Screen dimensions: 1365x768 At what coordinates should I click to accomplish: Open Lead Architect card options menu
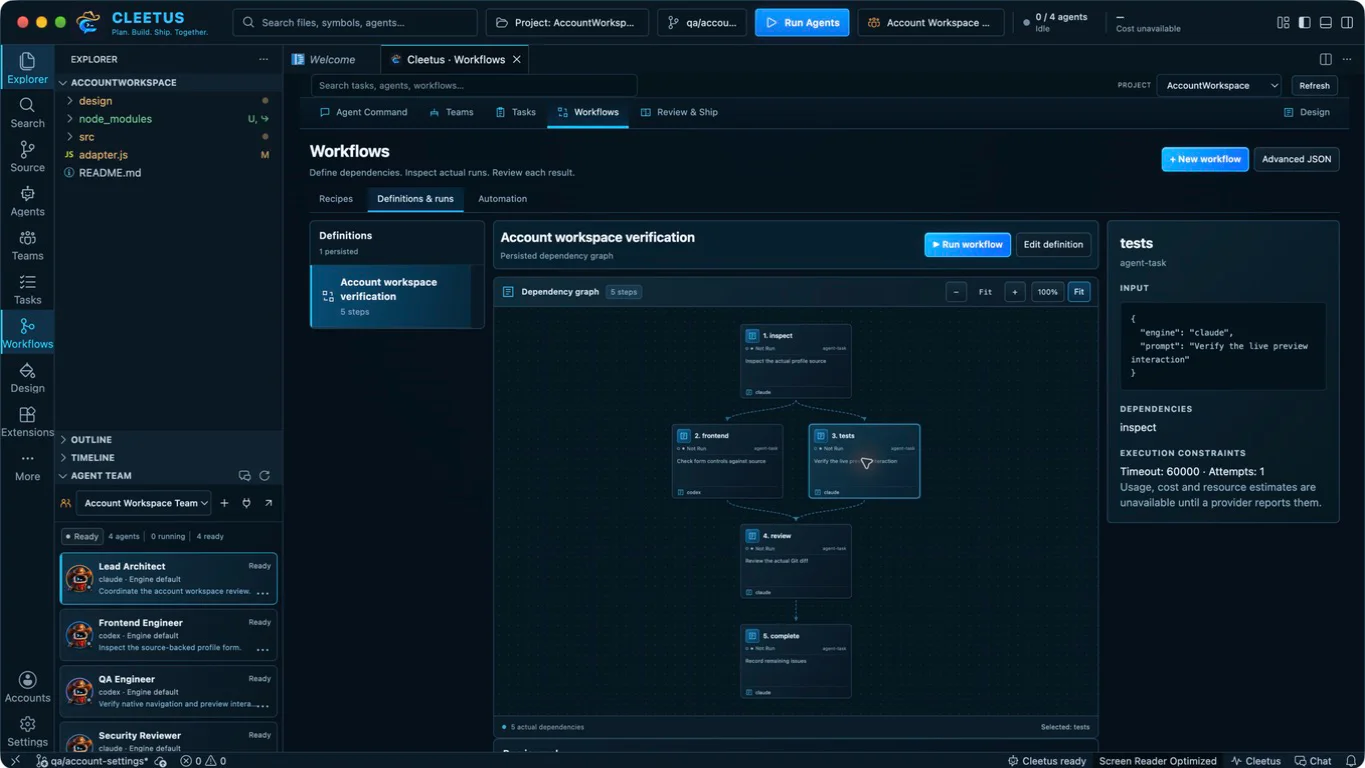(x=263, y=592)
